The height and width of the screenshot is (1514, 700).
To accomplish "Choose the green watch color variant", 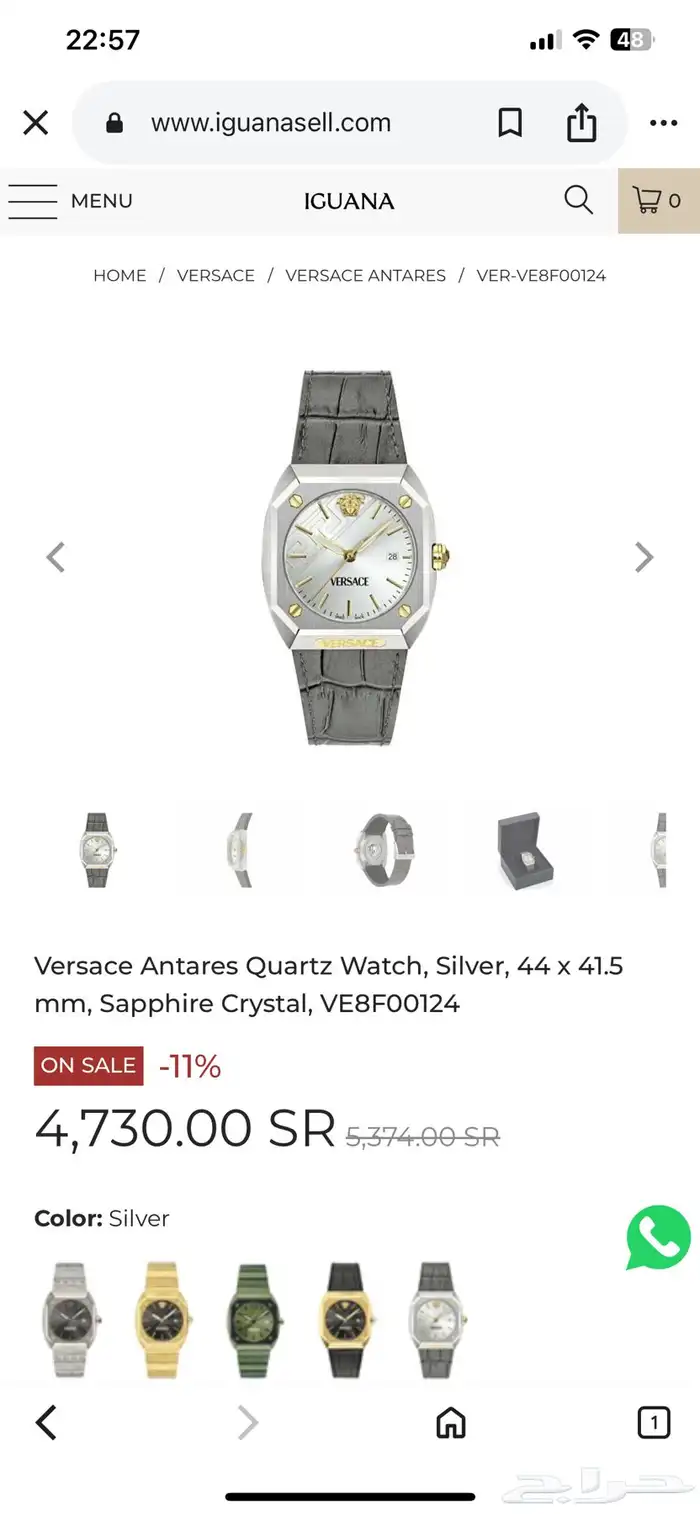I will pos(256,1320).
